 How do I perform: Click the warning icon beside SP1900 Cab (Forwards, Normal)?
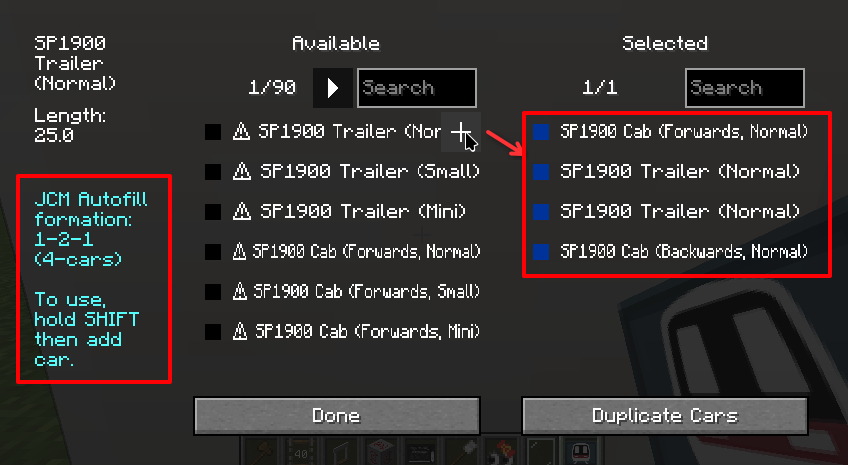point(240,251)
